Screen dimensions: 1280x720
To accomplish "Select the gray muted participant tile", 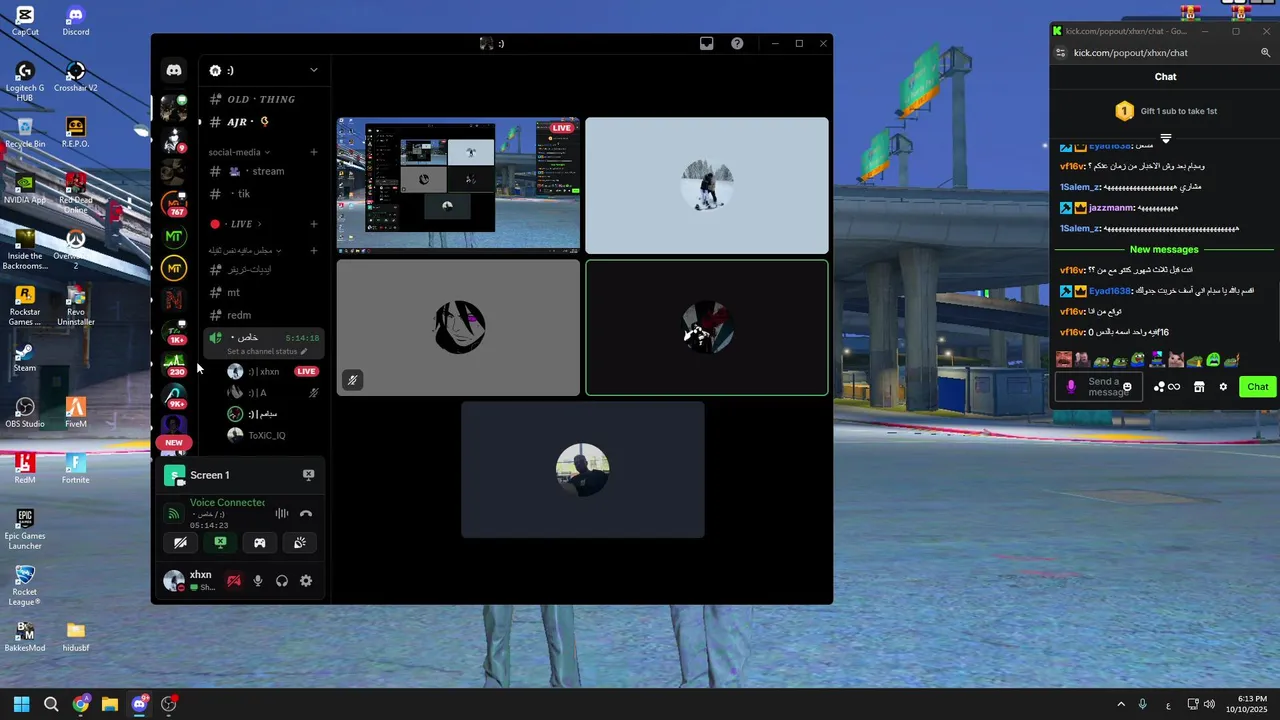I will [x=458, y=328].
